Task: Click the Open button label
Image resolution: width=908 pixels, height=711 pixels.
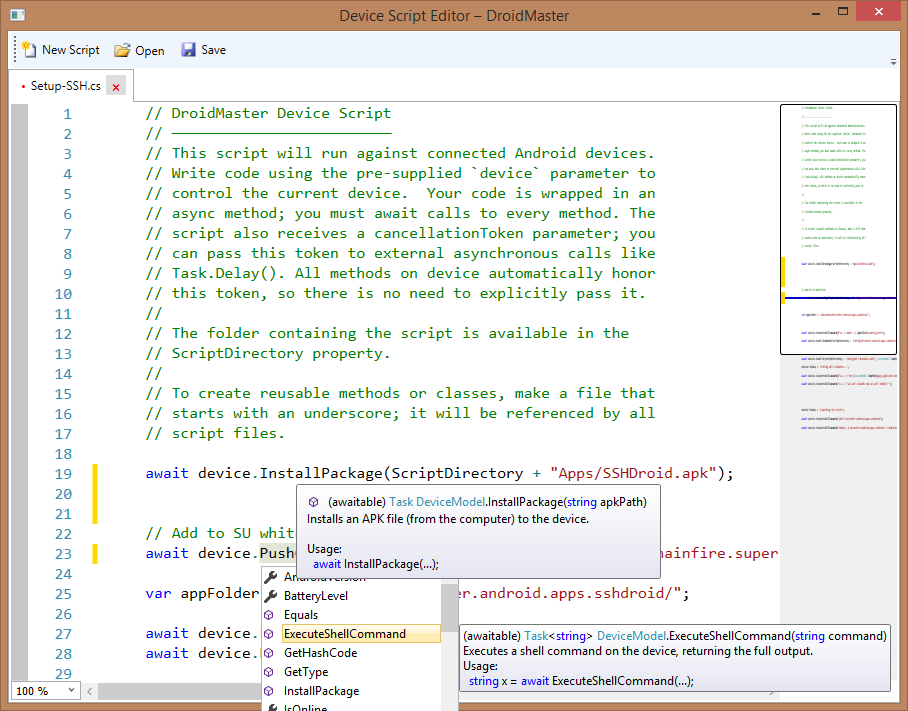Action: click(149, 51)
